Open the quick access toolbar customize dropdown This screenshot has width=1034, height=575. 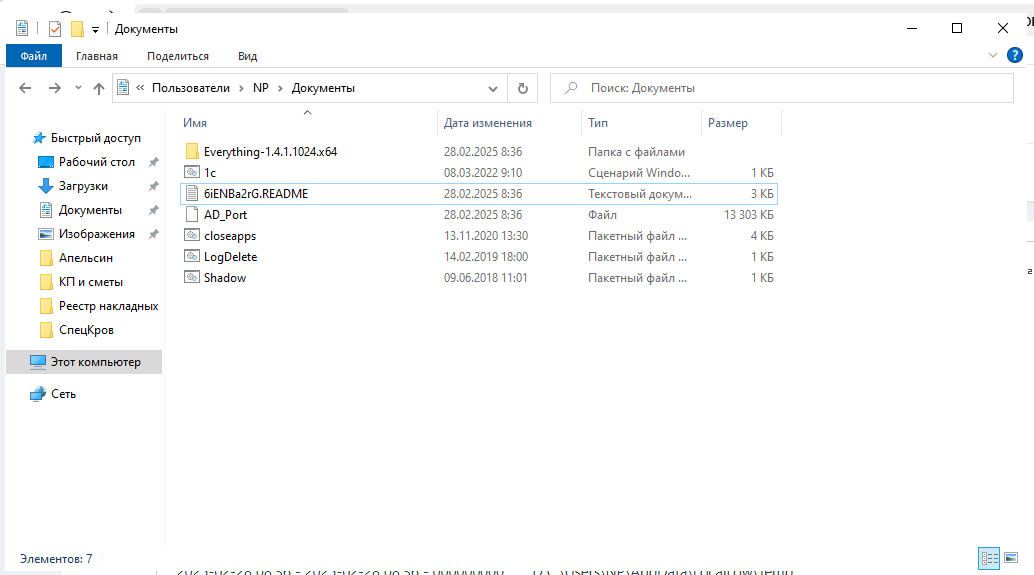[96, 30]
